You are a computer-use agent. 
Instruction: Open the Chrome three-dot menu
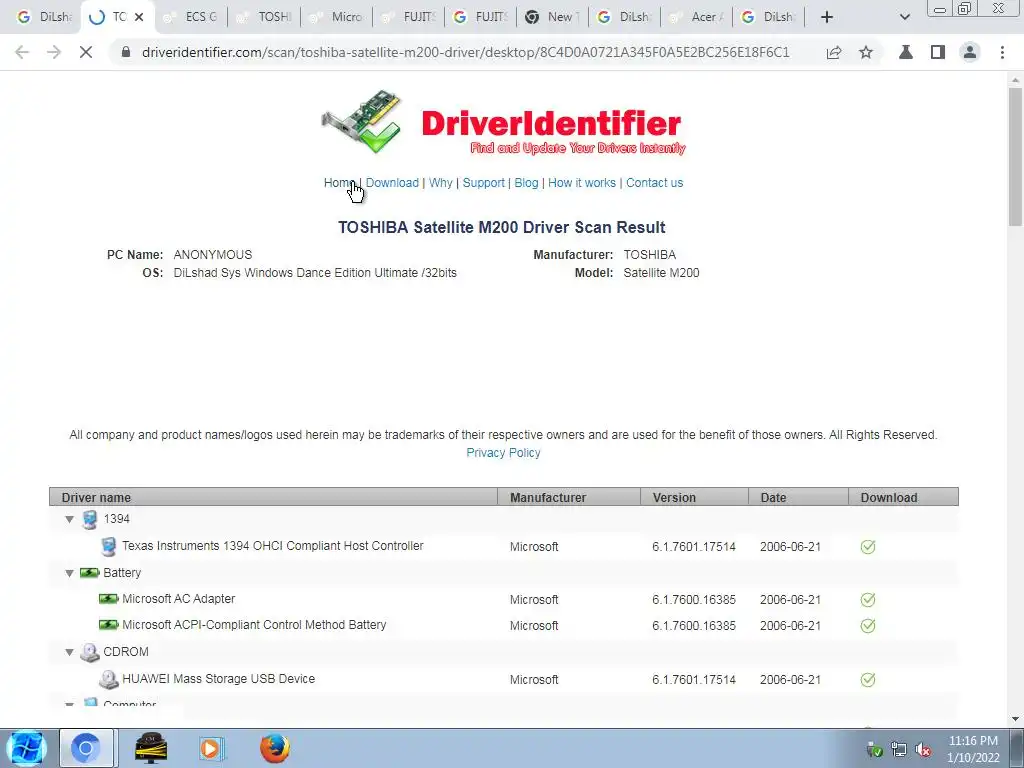point(1002,52)
